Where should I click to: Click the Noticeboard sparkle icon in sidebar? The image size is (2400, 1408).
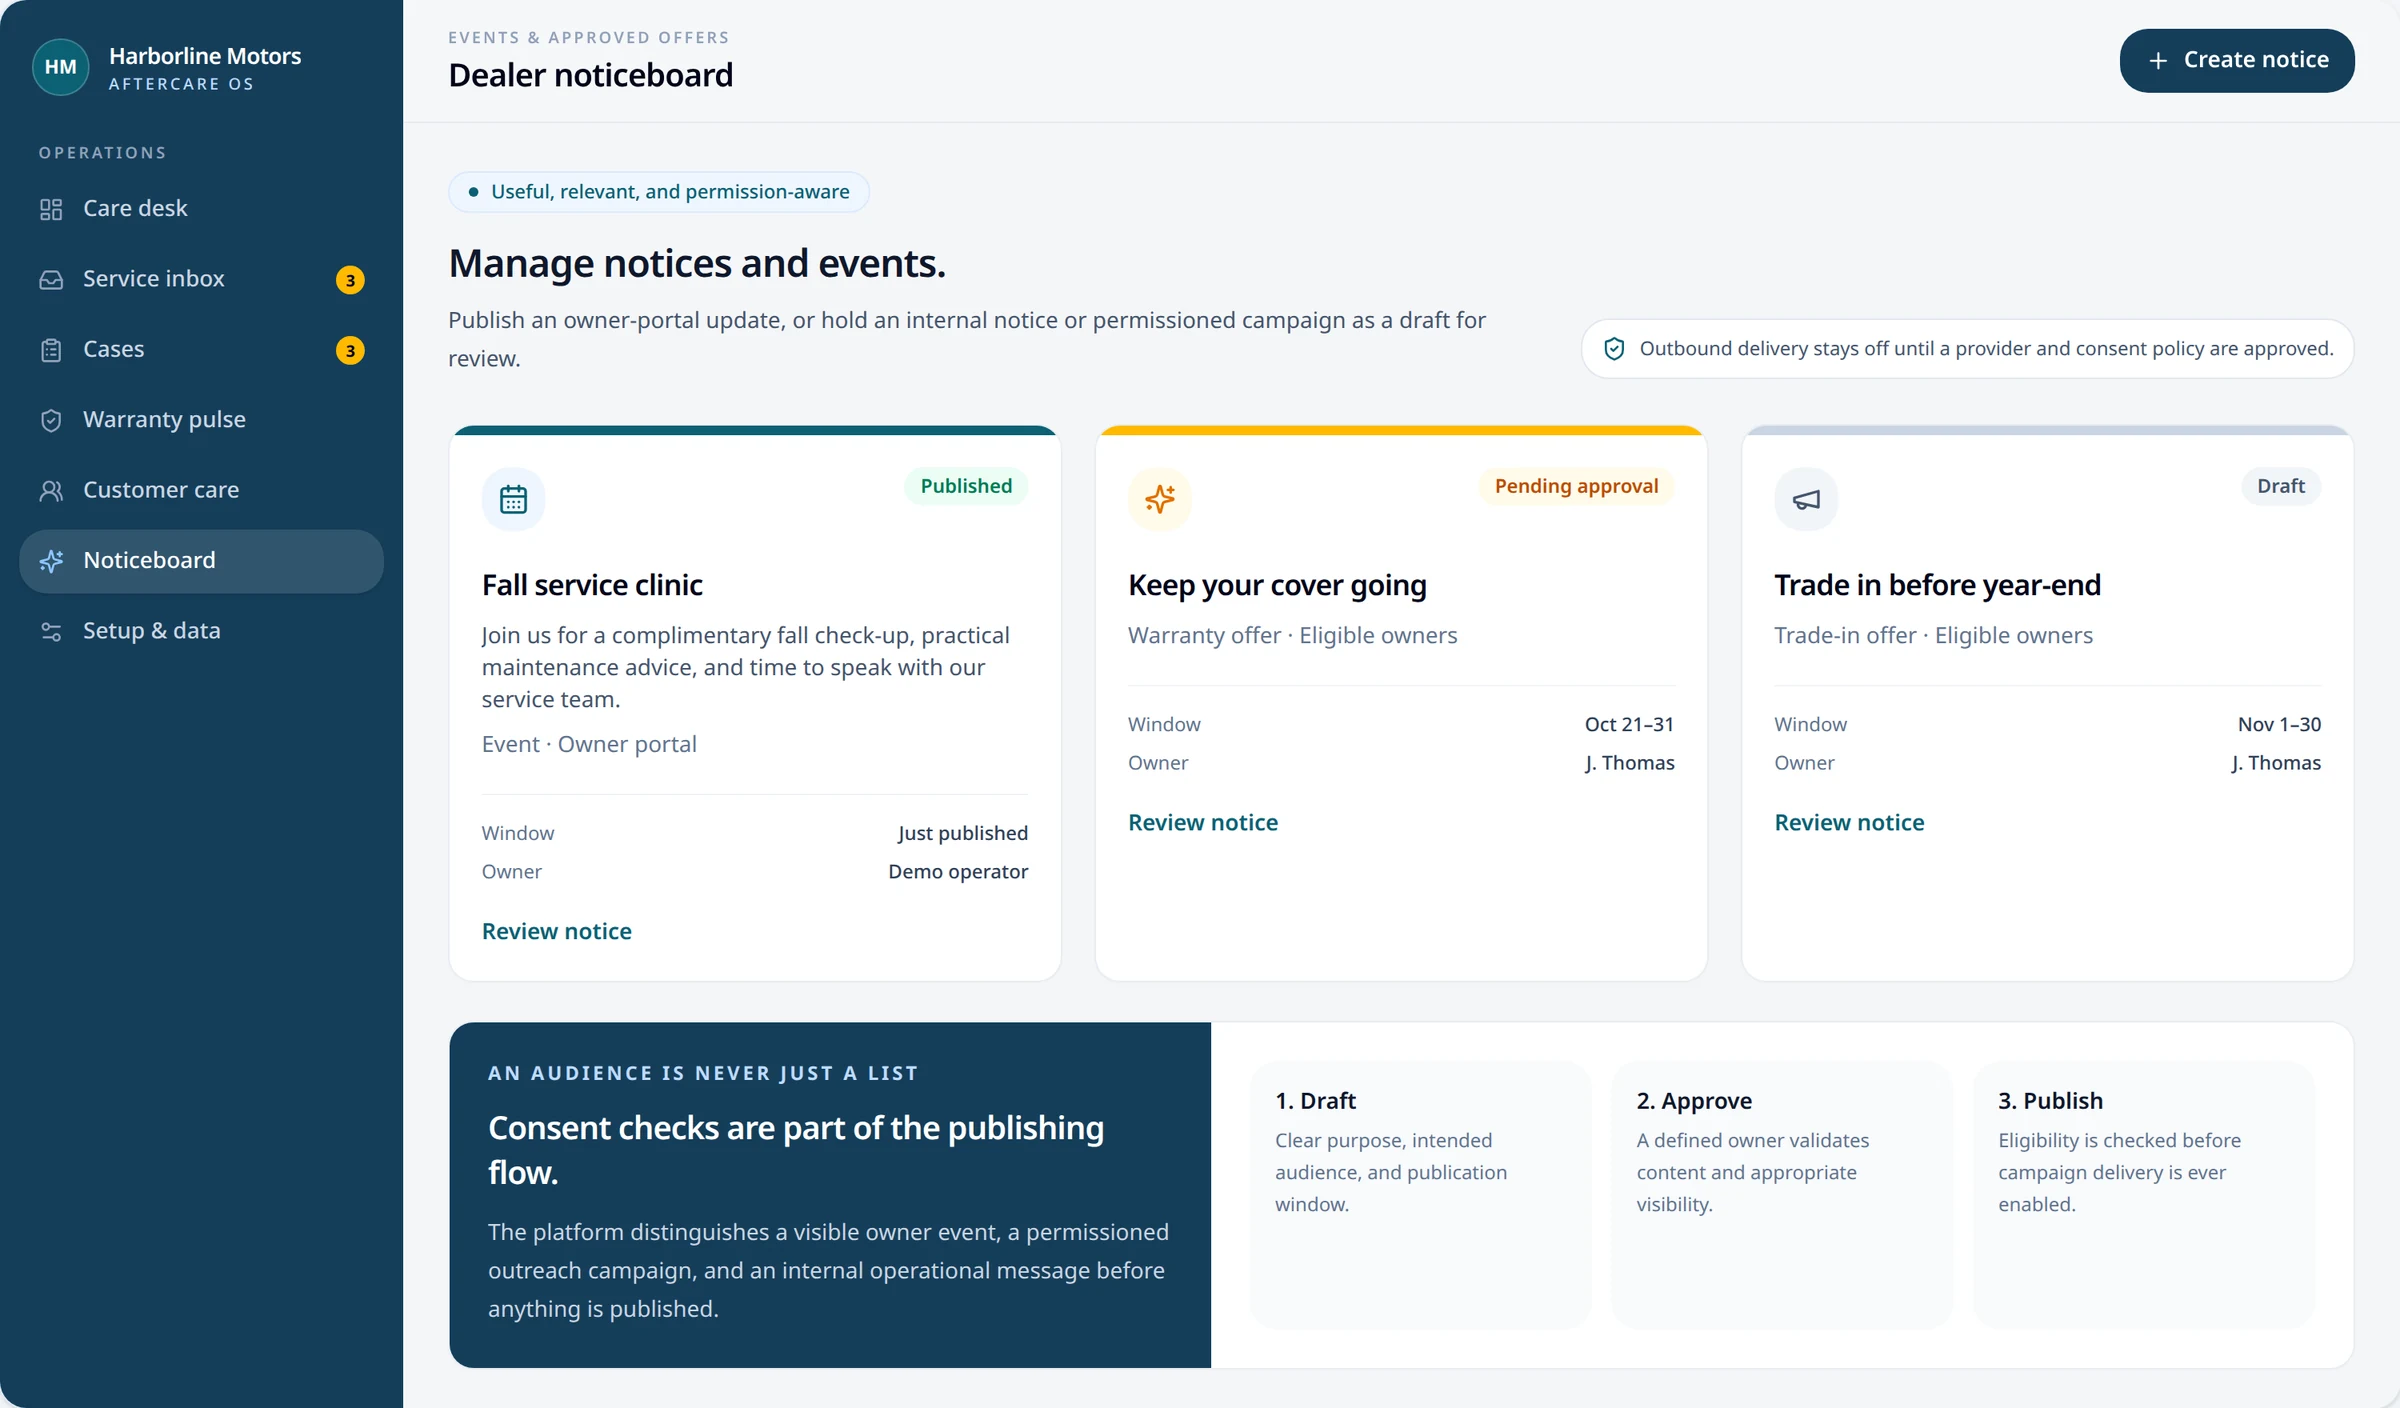51,561
